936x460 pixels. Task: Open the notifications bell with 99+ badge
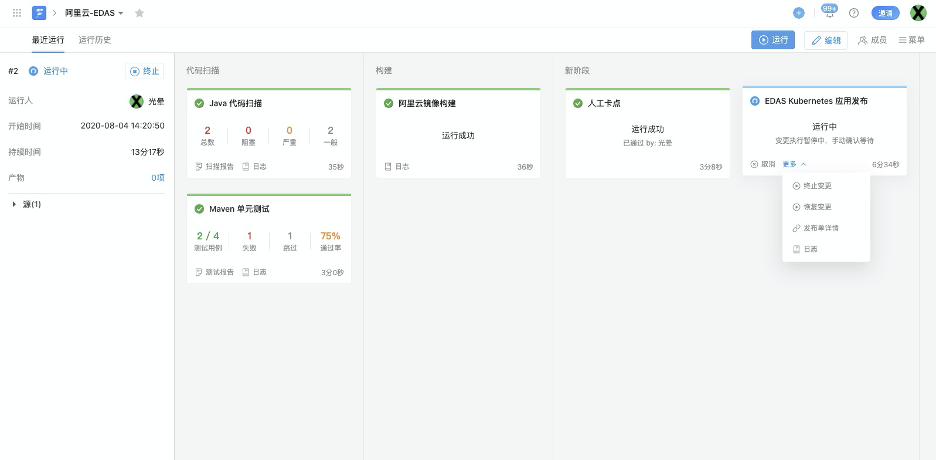[x=829, y=11]
